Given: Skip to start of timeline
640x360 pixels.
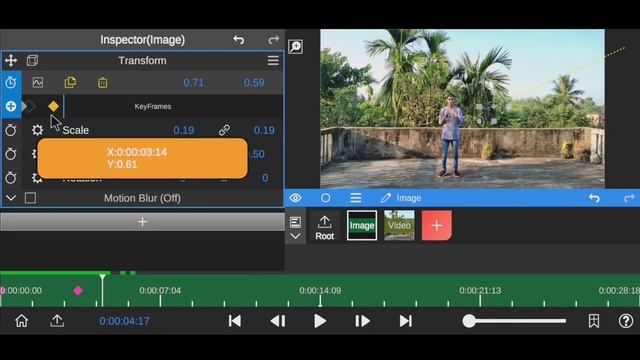Looking at the screenshot, I should point(235,321).
